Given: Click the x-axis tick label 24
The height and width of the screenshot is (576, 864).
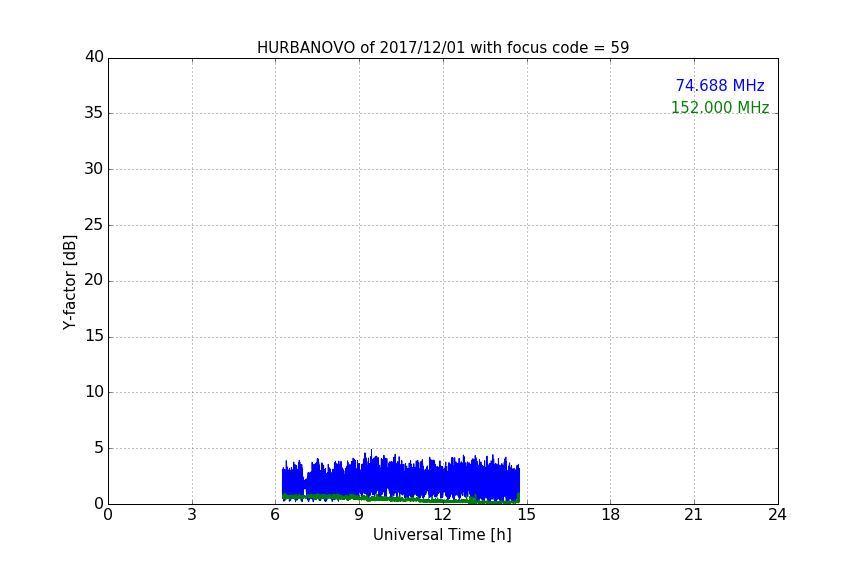Looking at the screenshot, I should pos(777,515).
